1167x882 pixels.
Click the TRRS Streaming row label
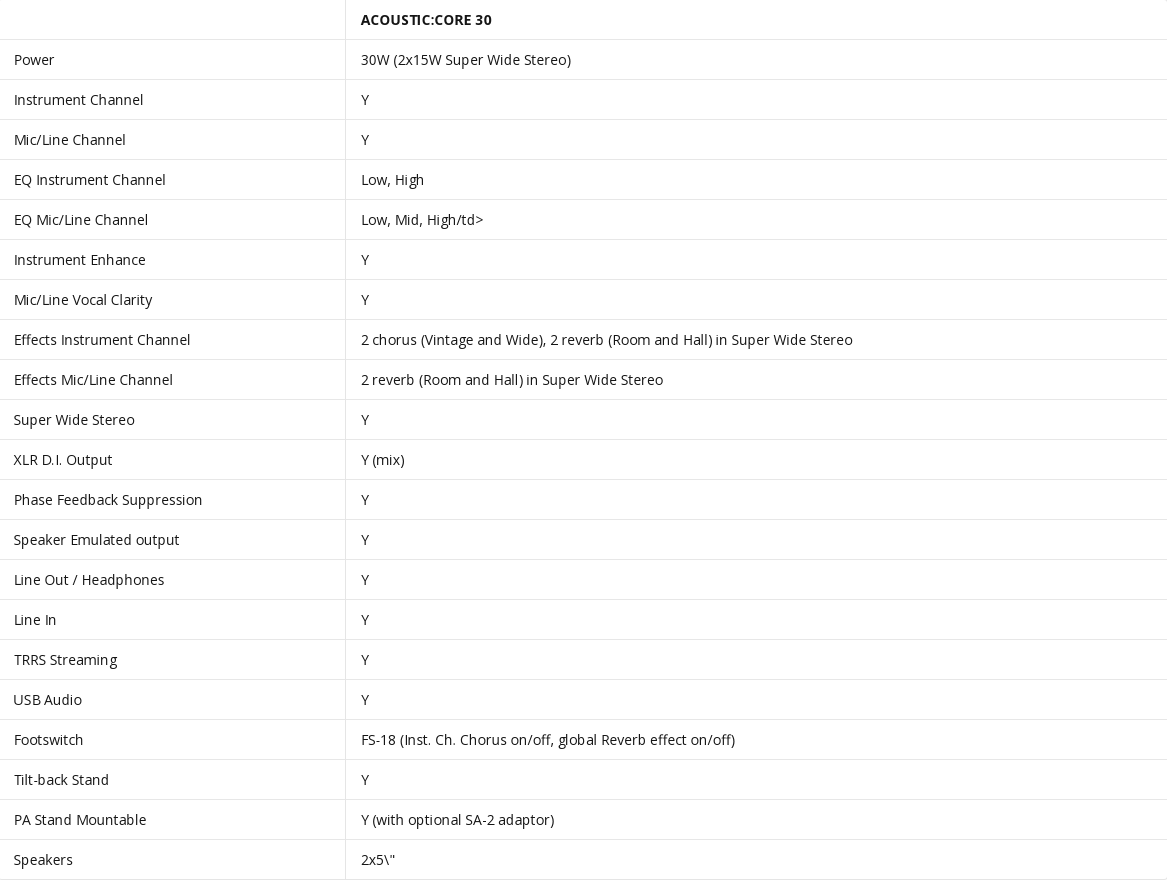(x=65, y=660)
